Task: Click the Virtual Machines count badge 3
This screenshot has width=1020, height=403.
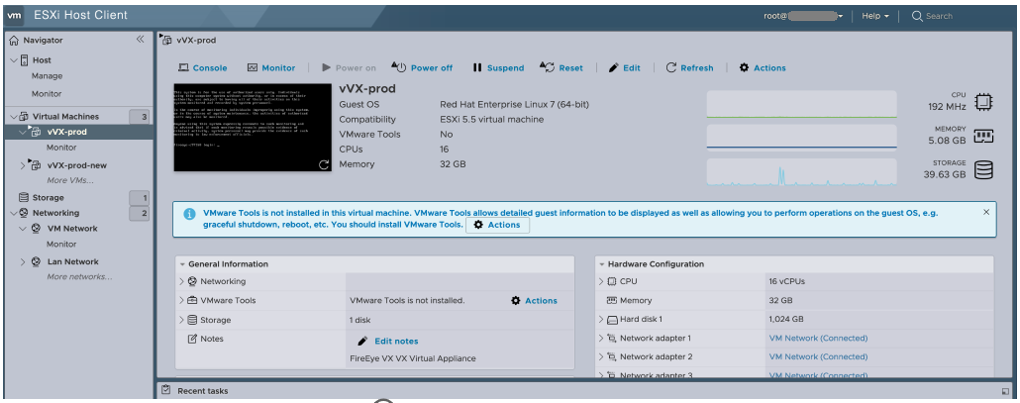Action: (139, 117)
